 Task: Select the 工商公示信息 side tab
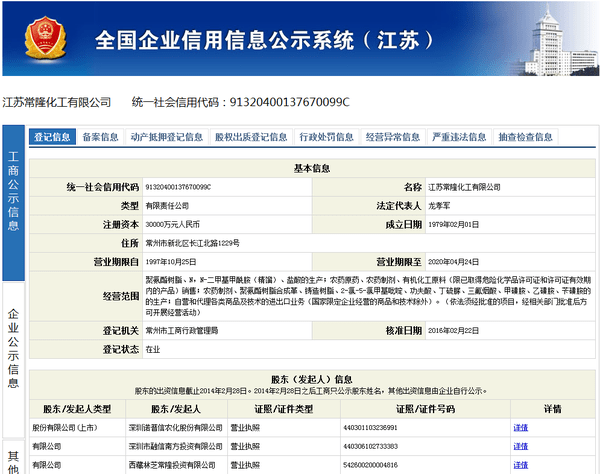pos(13,203)
